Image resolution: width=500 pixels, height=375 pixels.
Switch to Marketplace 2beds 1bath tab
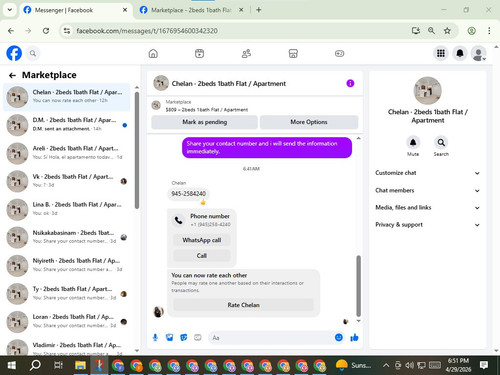[191, 10]
